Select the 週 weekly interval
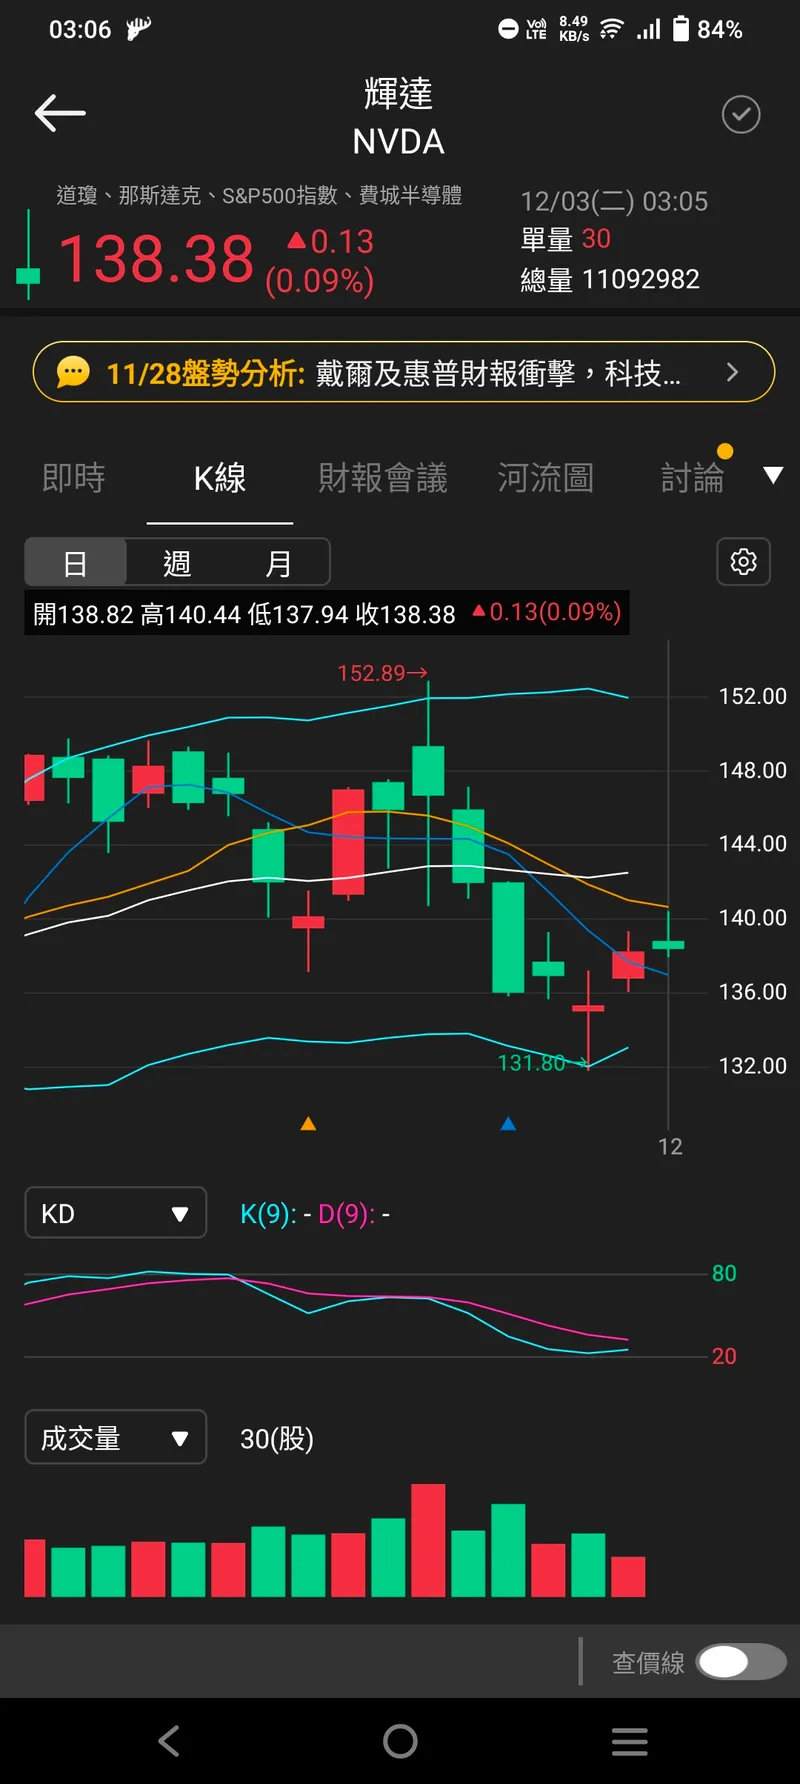This screenshot has height=1784, width=800. (177, 563)
